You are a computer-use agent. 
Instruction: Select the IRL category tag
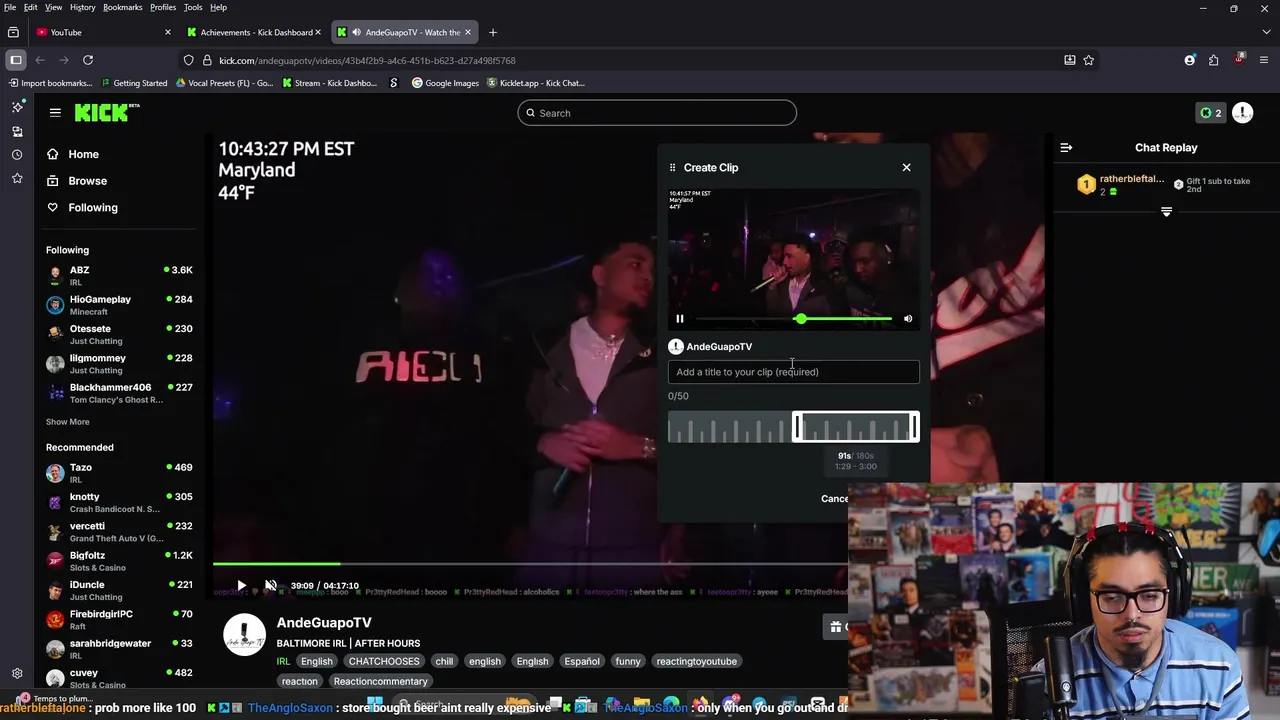click(x=283, y=661)
